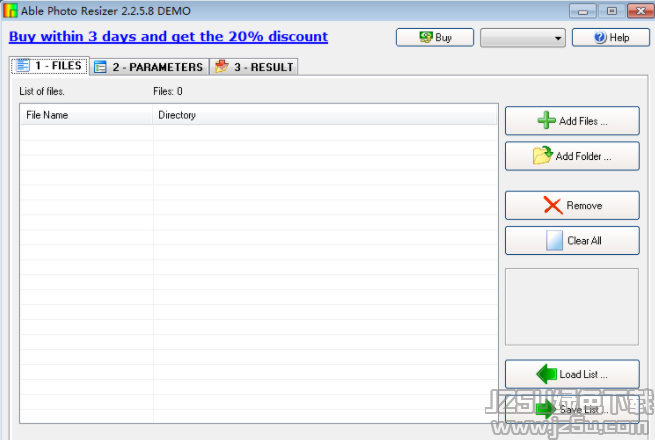Sort by the Directory column header
The width and height of the screenshot is (655, 440).
(325, 115)
